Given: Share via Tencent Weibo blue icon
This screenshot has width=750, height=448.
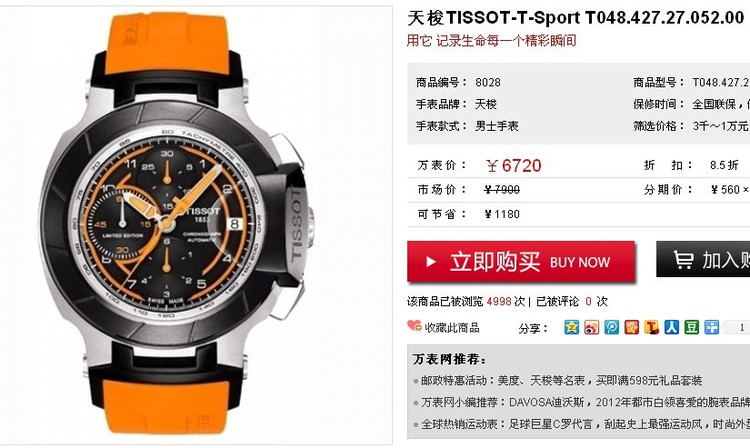Looking at the screenshot, I should [x=612, y=328].
